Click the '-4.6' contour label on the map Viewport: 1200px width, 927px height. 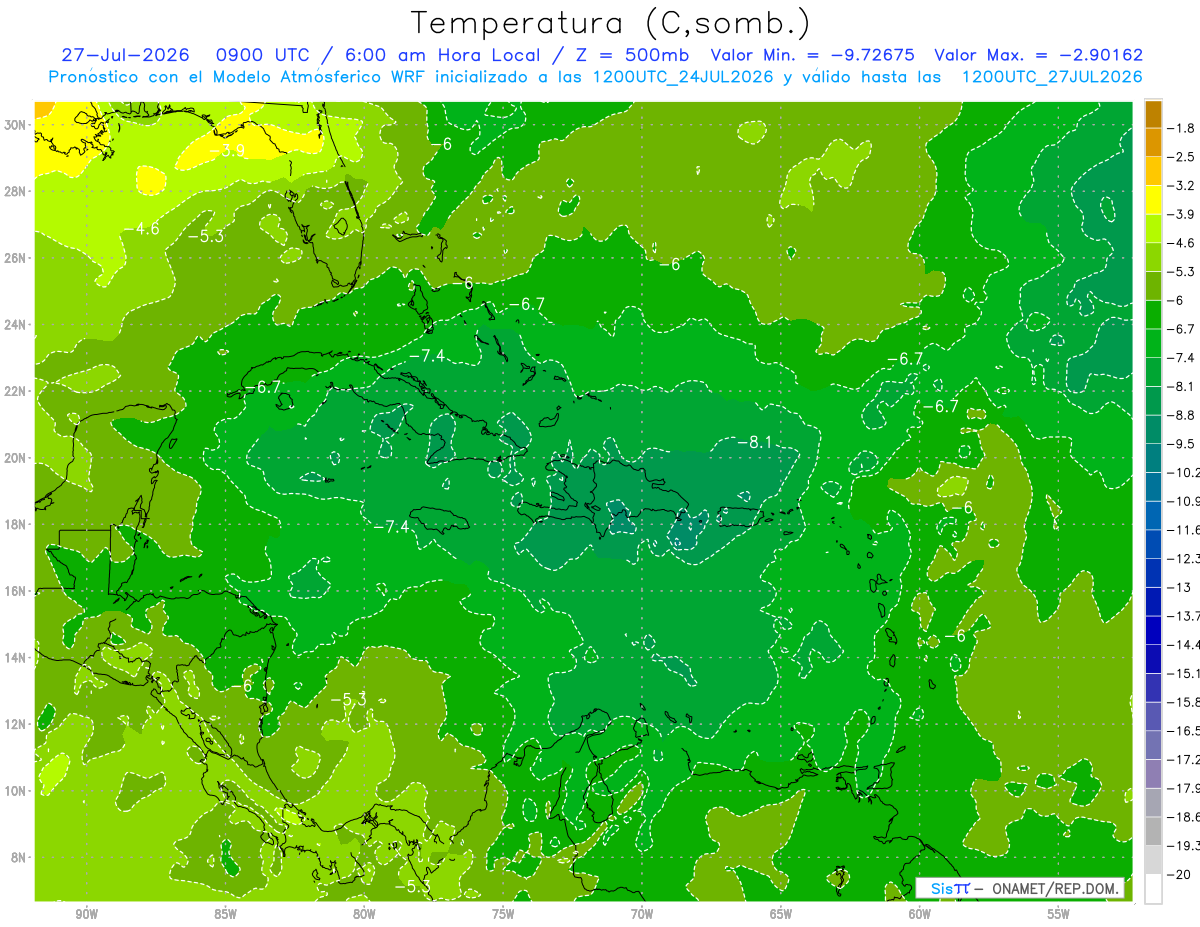pos(141,229)
